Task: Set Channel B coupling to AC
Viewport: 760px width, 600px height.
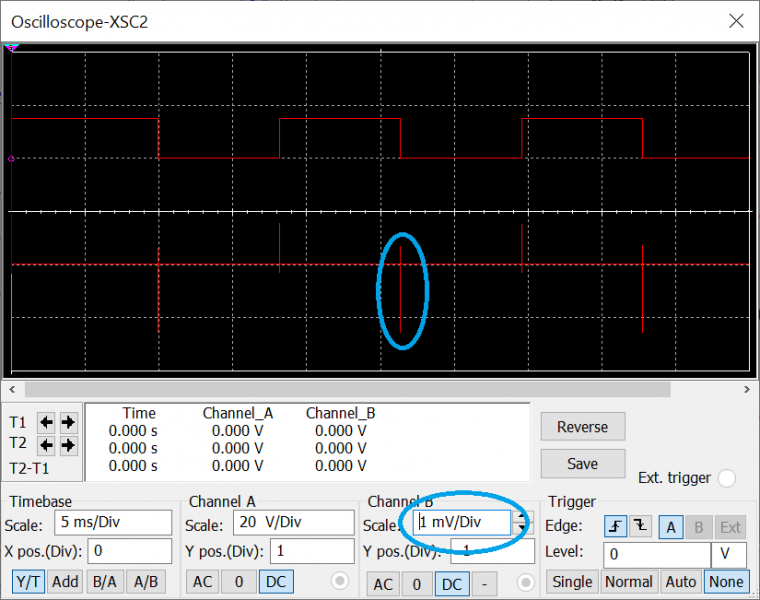Action: point(383,584)
